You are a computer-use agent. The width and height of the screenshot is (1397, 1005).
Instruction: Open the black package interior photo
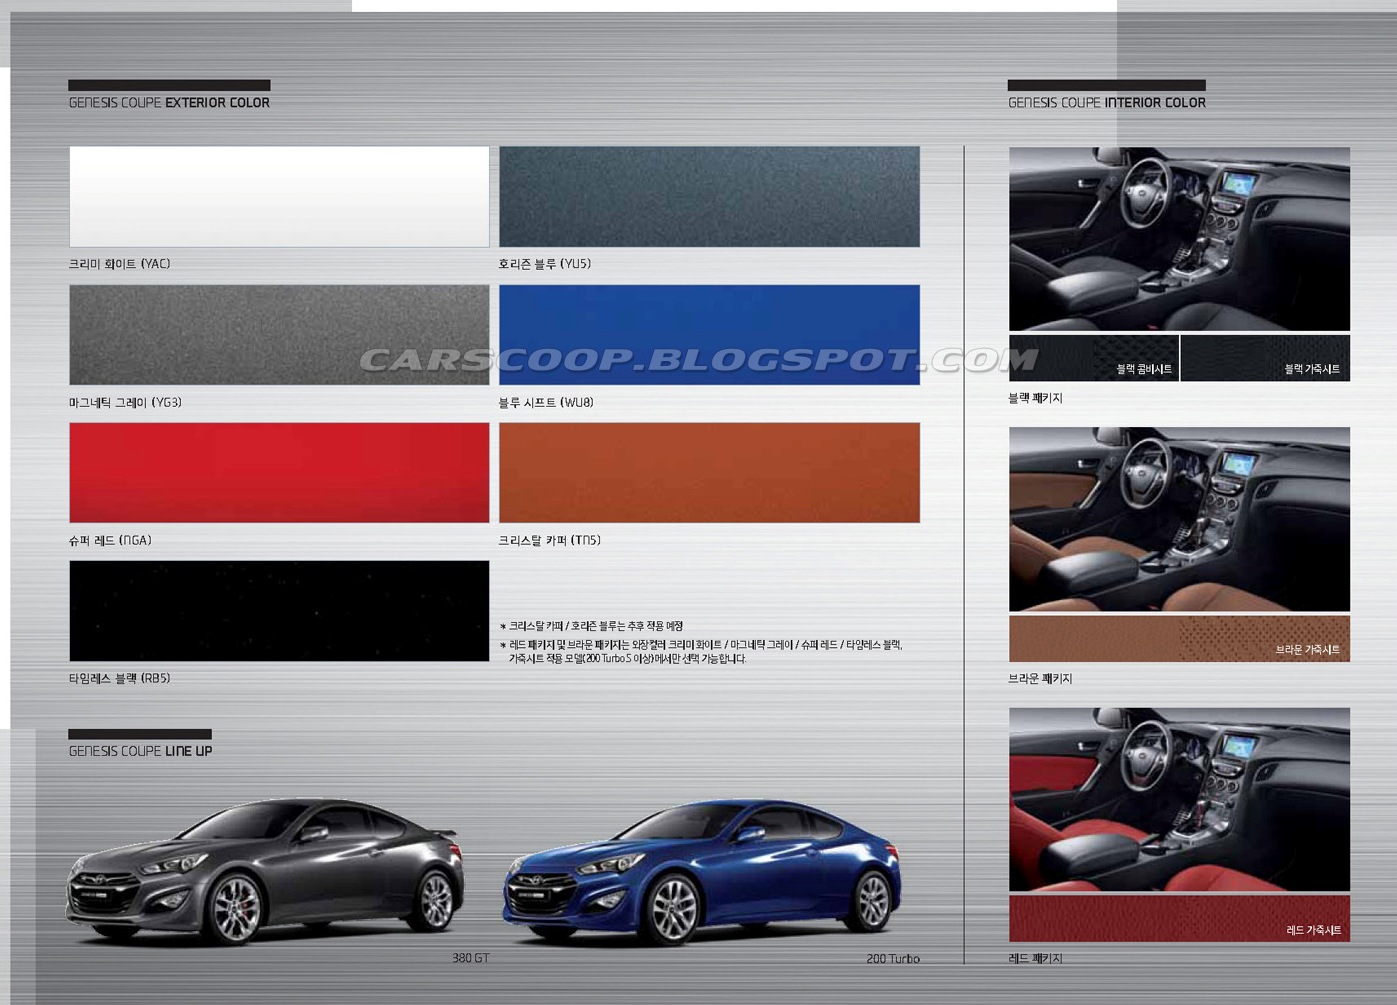coord(1179,239)
